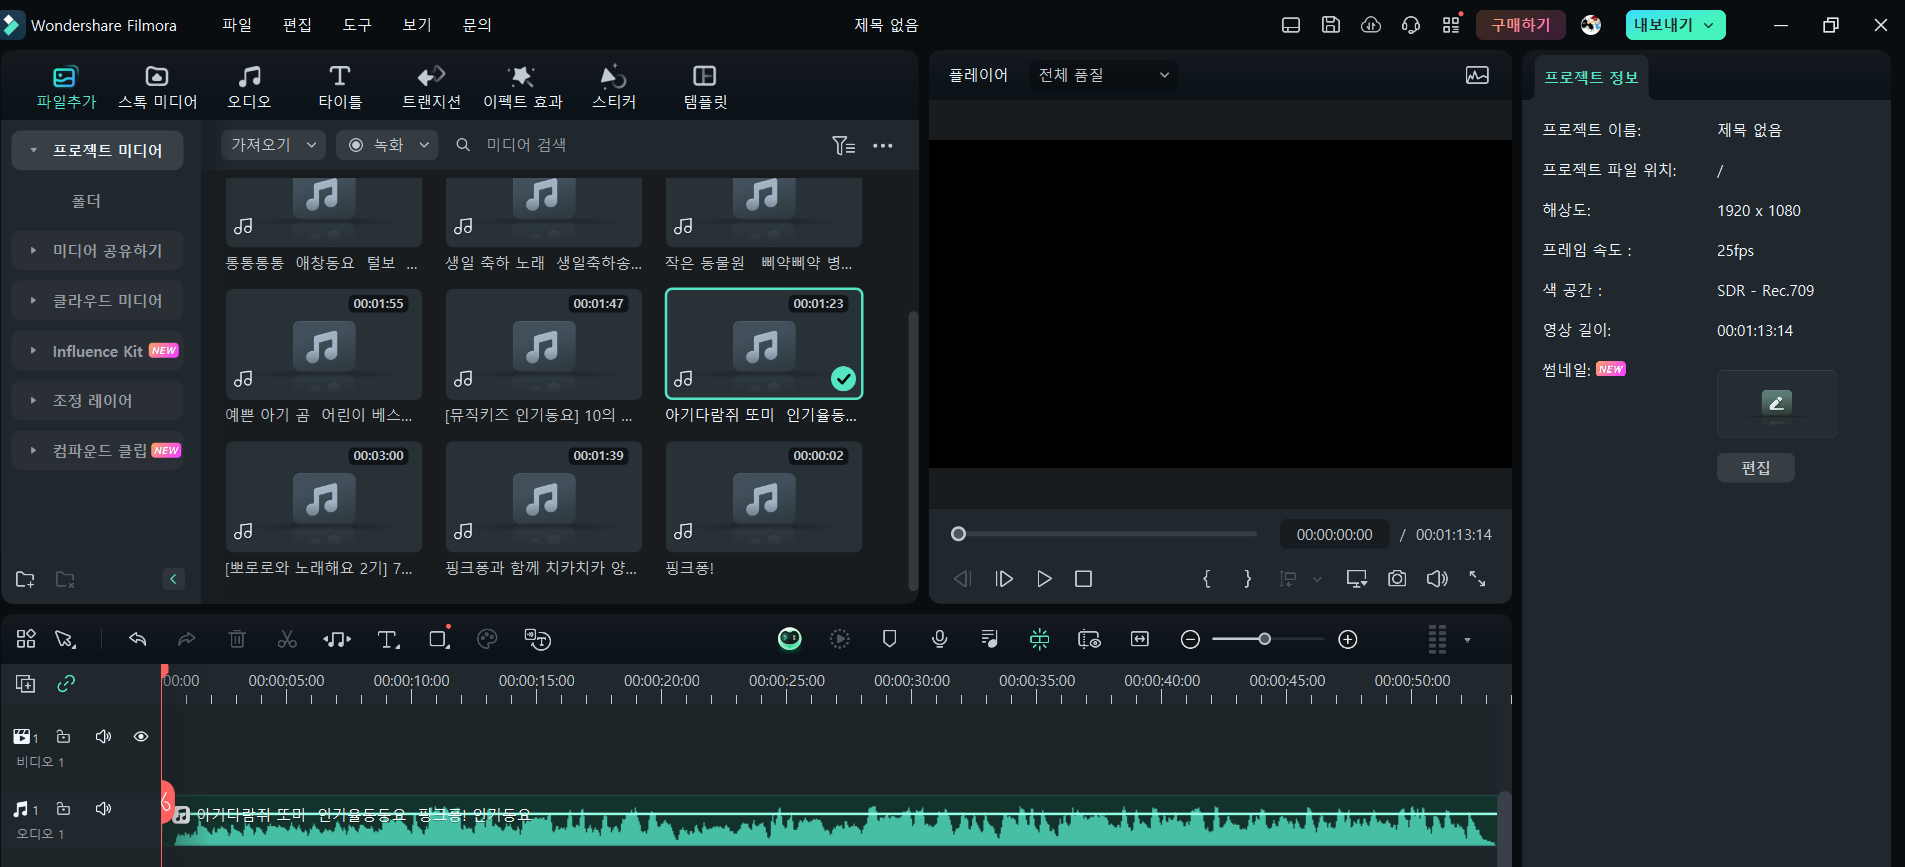Stop playback with the square stop button
Screen dimensions: 1905x867
click(1083, 579)
